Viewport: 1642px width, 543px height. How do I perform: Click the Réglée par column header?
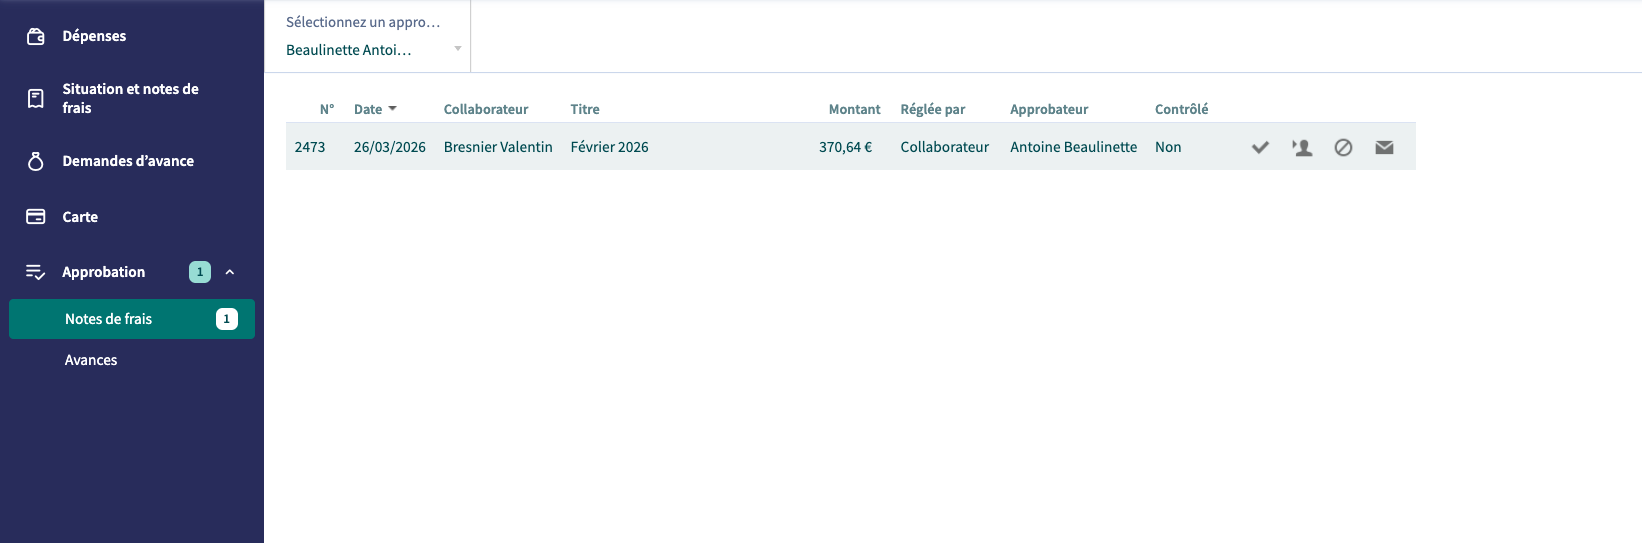pyautogui.click(x=933, y=109)
